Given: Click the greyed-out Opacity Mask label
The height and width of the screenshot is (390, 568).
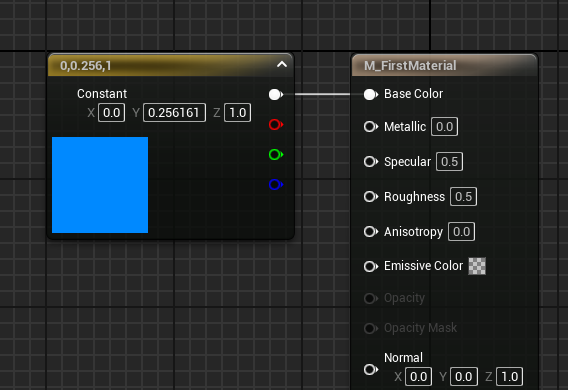Looking at the screenshot, I should [420, 328].
